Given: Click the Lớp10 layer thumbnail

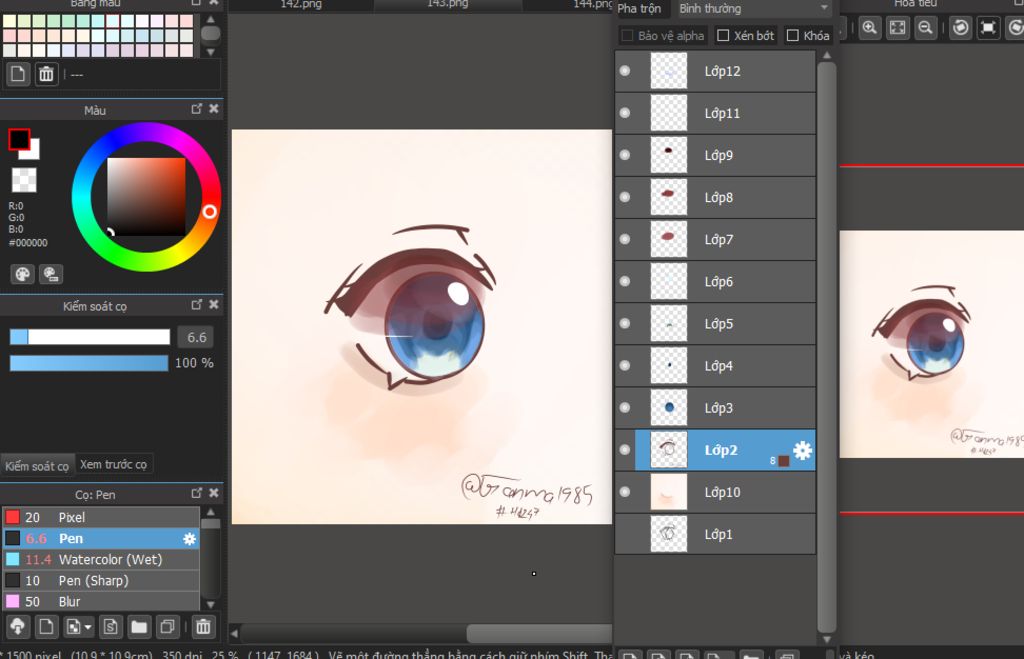Looking at the screenshot, I should pyautogui.click(x=669, y=492).
